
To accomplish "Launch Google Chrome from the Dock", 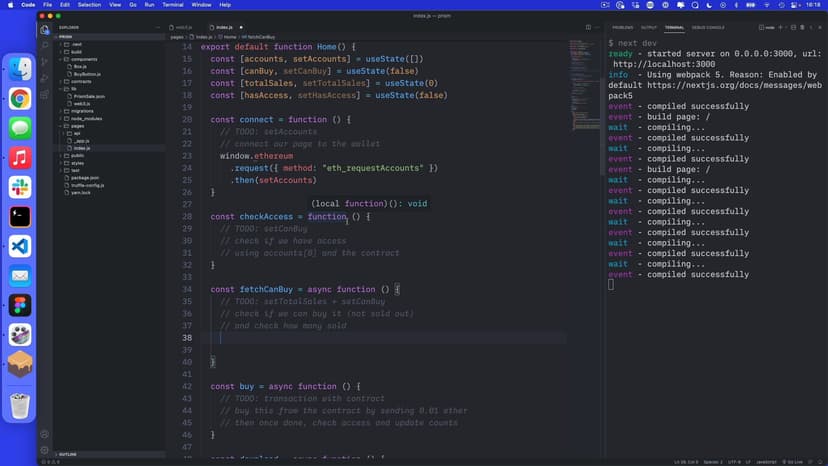I will point(20,98).
